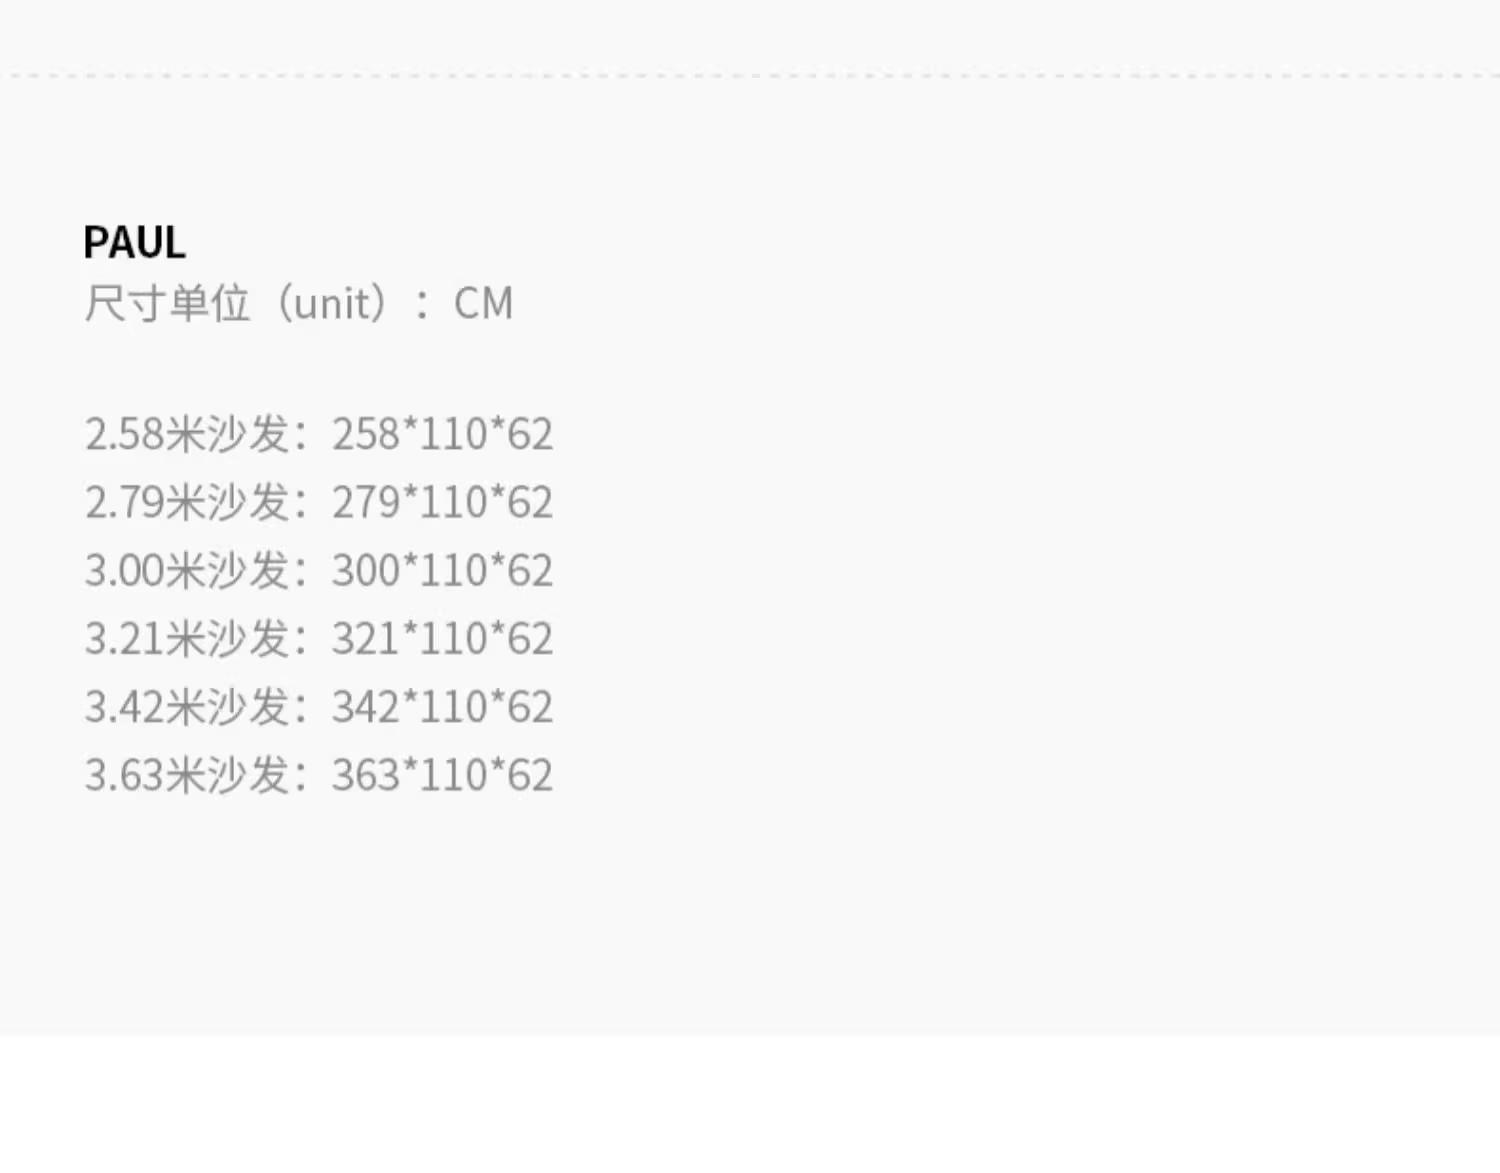Viewport: 1500px width, 1173px height.
Task: Select the 2.58米沙发 size label
Action: (188, 434)
